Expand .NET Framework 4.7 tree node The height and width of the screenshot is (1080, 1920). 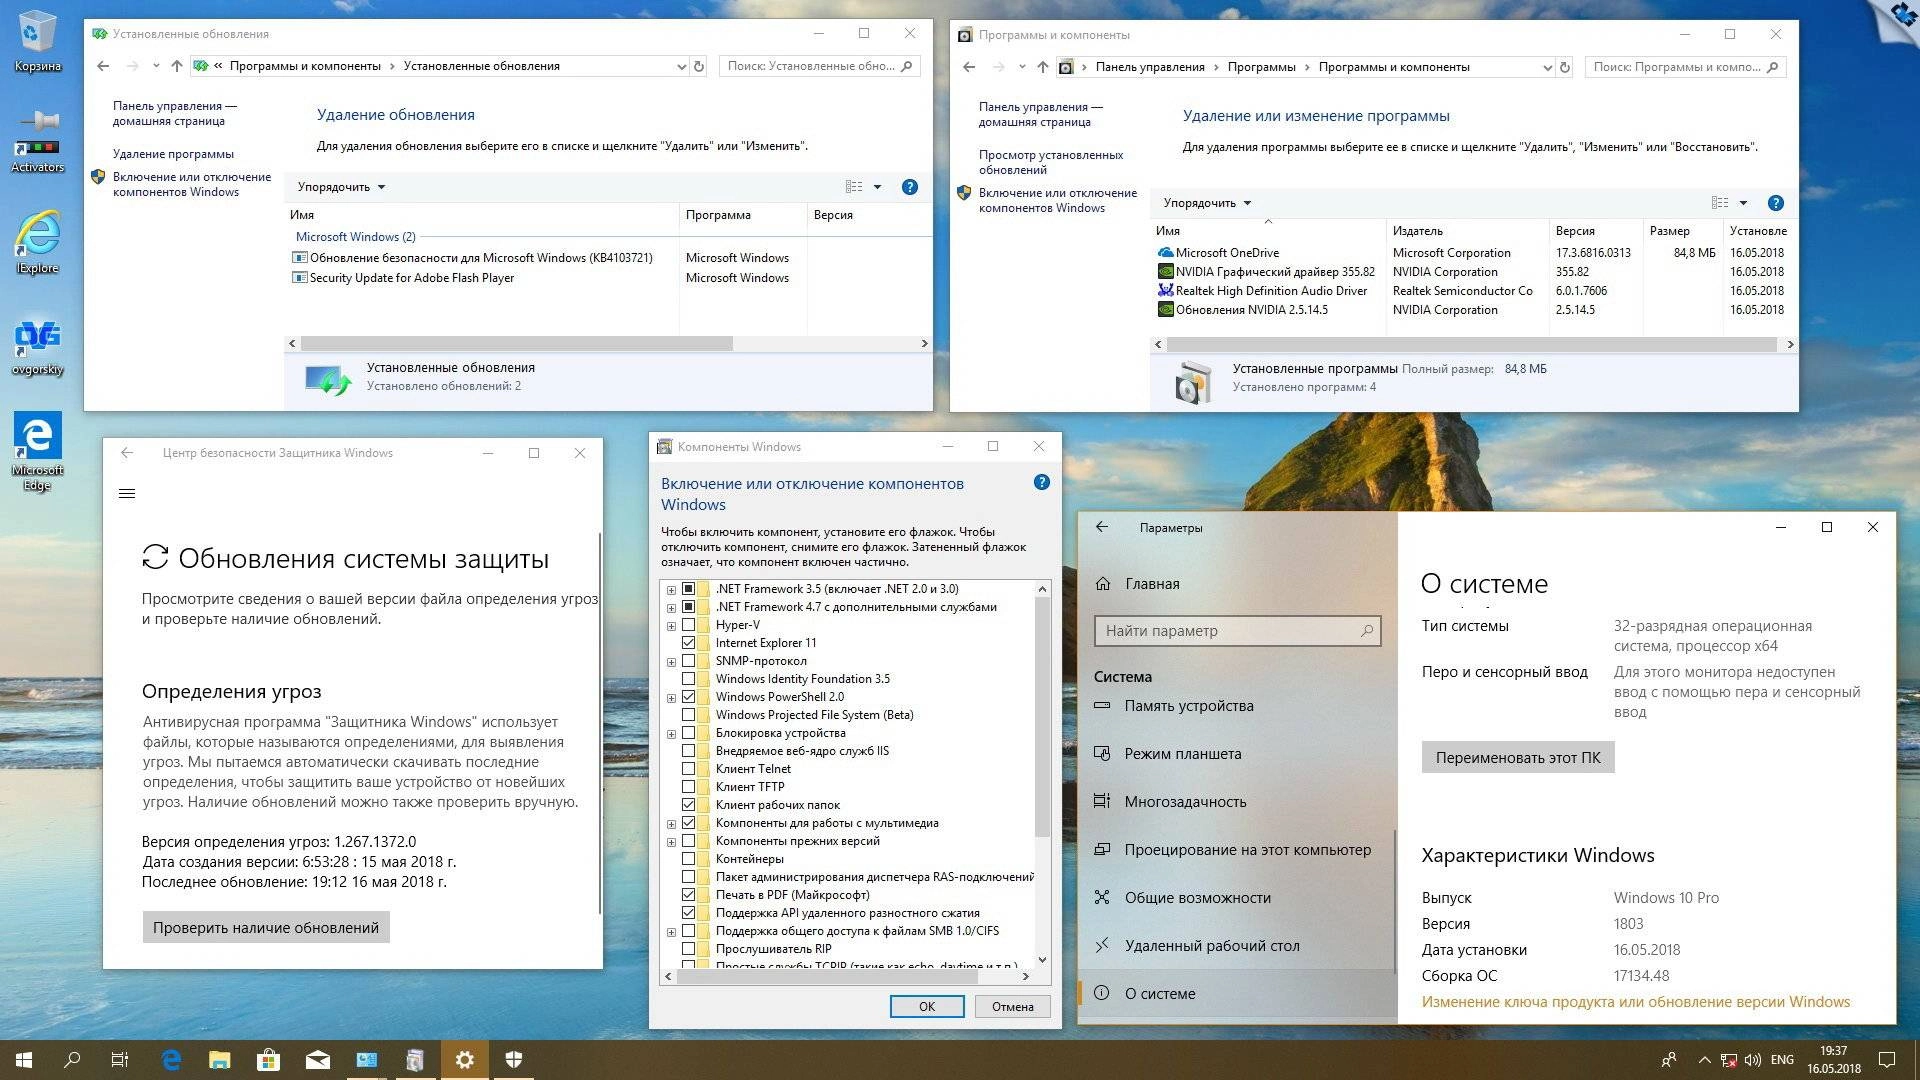point(671,607)
